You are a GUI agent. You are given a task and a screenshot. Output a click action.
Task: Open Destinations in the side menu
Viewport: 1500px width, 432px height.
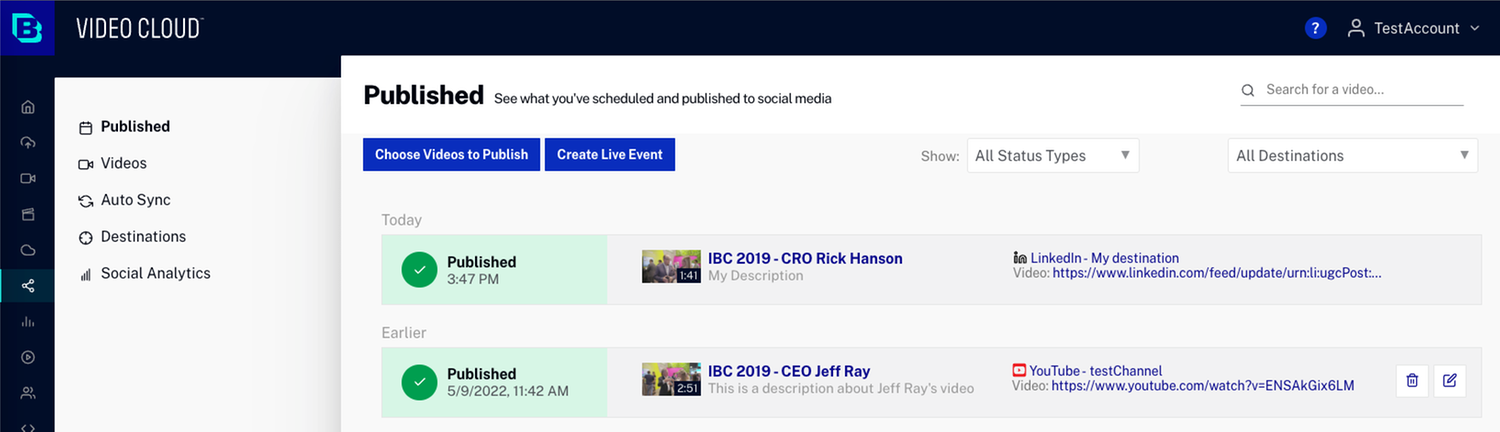point(143,237)
